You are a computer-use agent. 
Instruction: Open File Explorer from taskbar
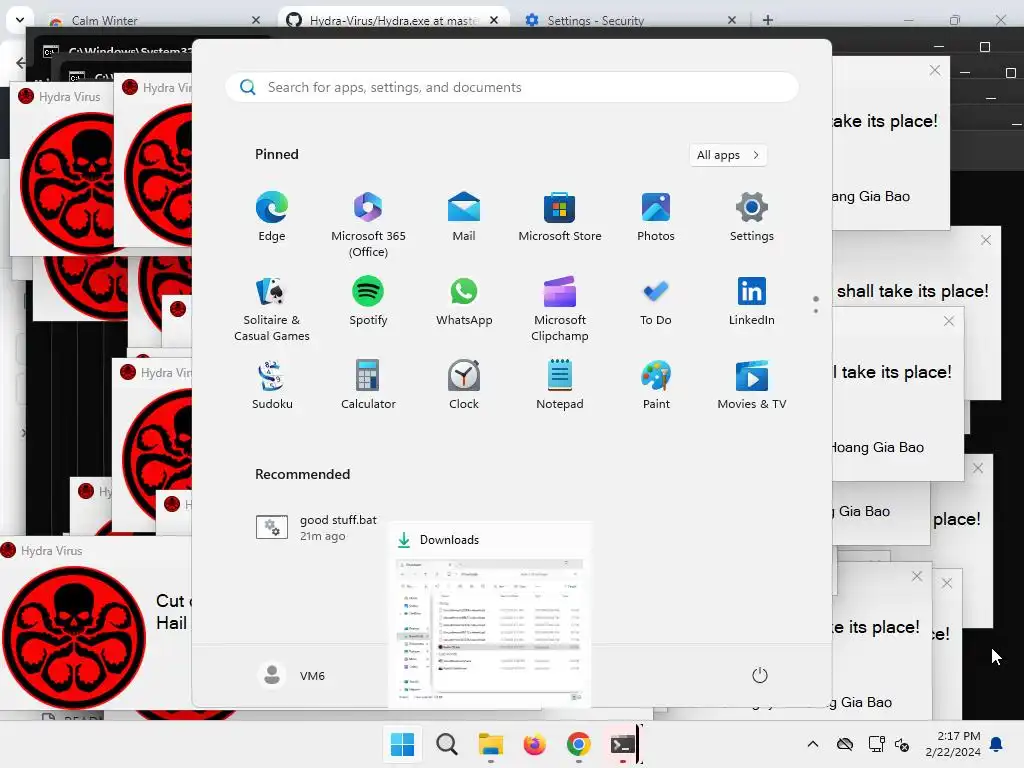click(x=490, y=744)
